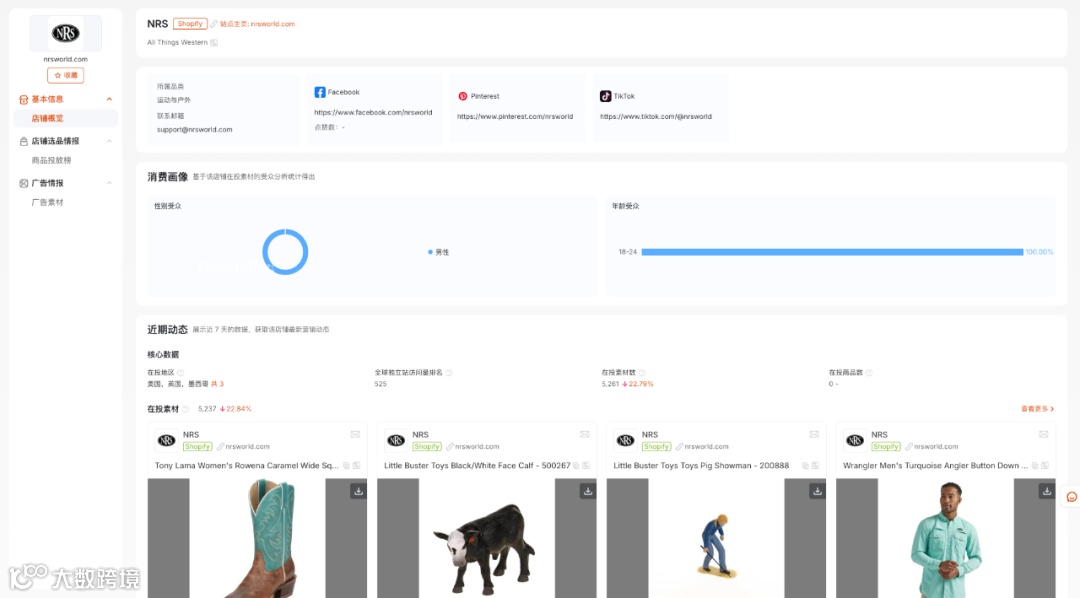
Task: Click the blue gender donut chart
Action: tap(285, 251)
